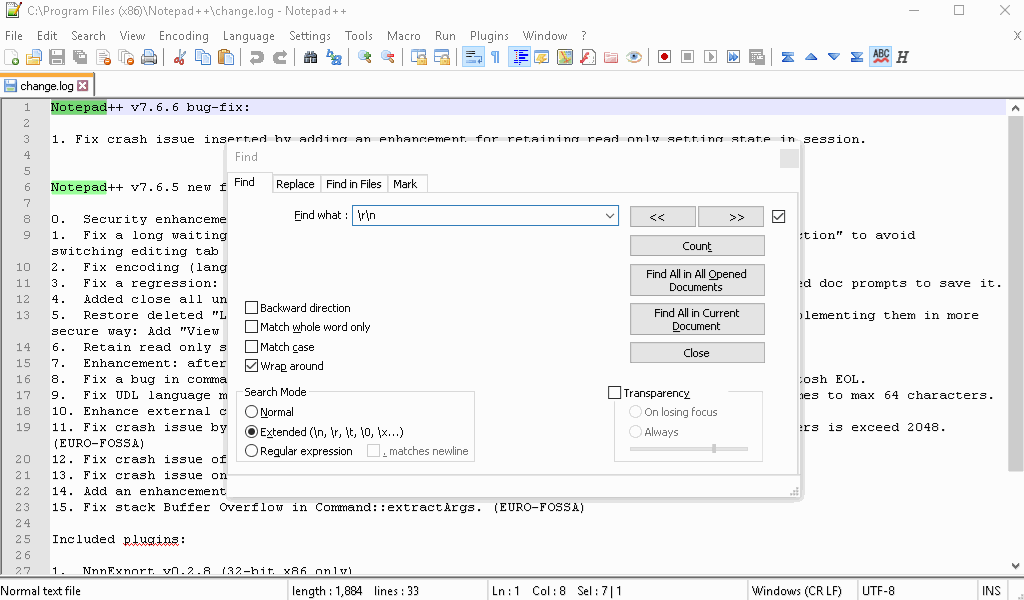This screenshot has width=1024, height=600.
Task: Open the Search menu
Action: (x=88, y=35)
